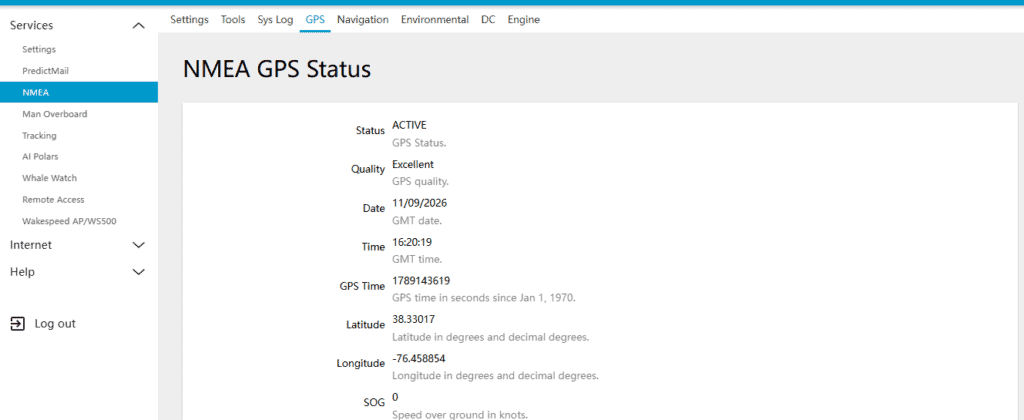Click 'GPS time in seconds since Jan 1, 1970' text
Viewport: 1024px width, 420px height.
484,298
